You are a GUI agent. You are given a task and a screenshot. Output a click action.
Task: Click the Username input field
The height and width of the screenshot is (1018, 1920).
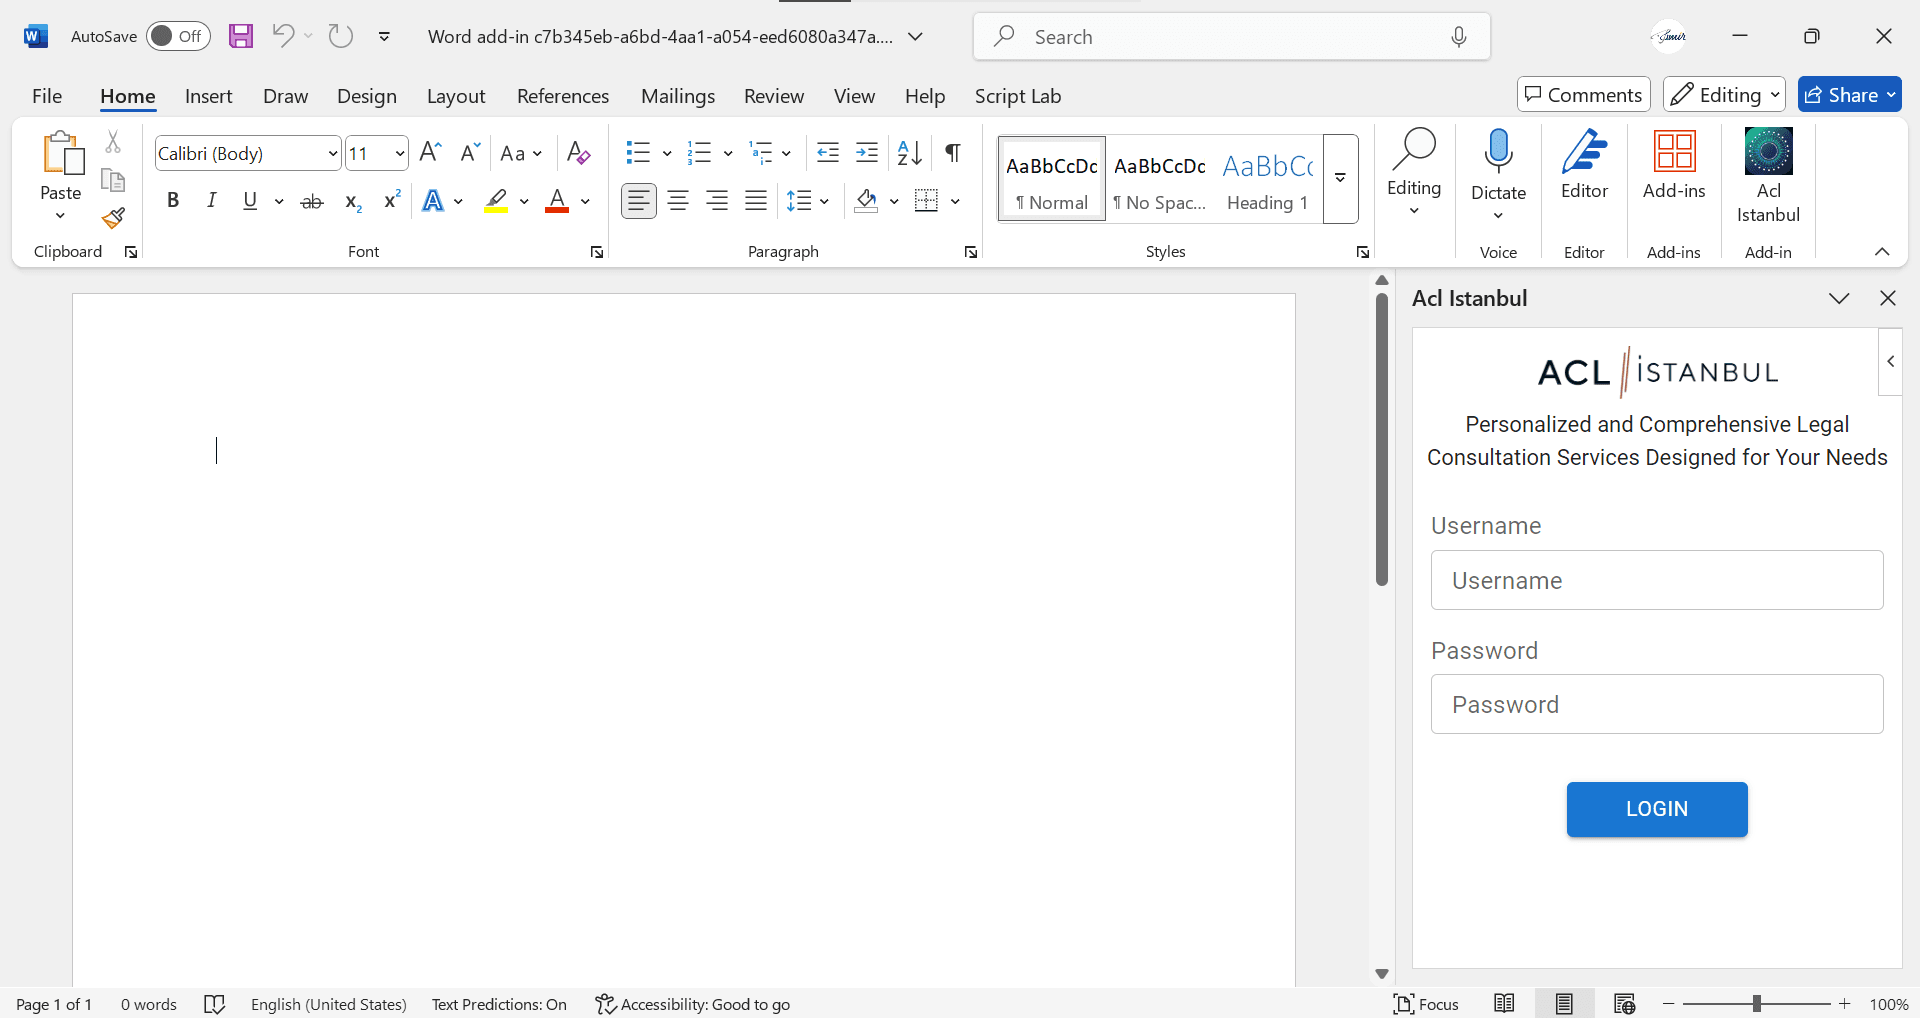click(1657, 580)
